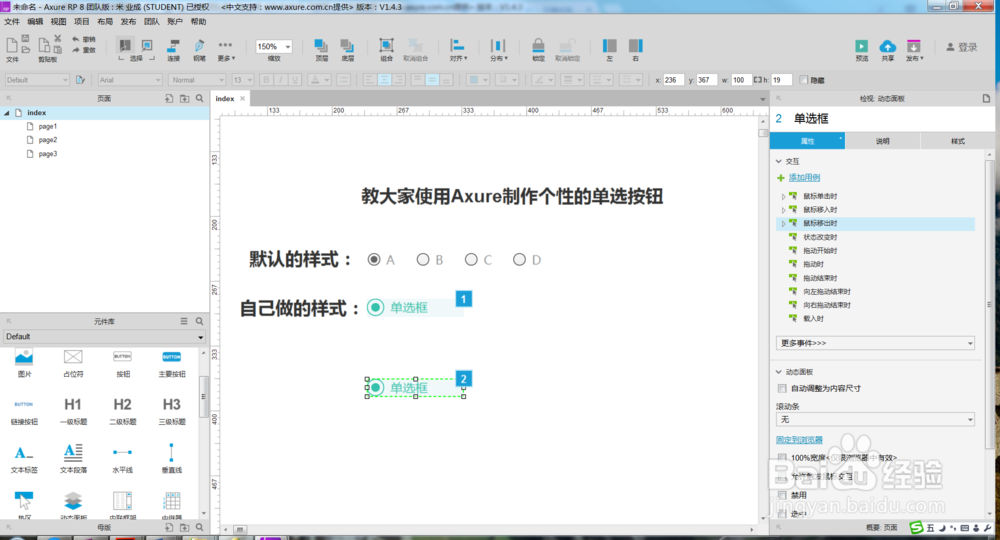Viewport: 1000px width, 540px height.
Task: Open the 滚动条 scrollbar dropdown showing 无
Action: click(875, 420)
